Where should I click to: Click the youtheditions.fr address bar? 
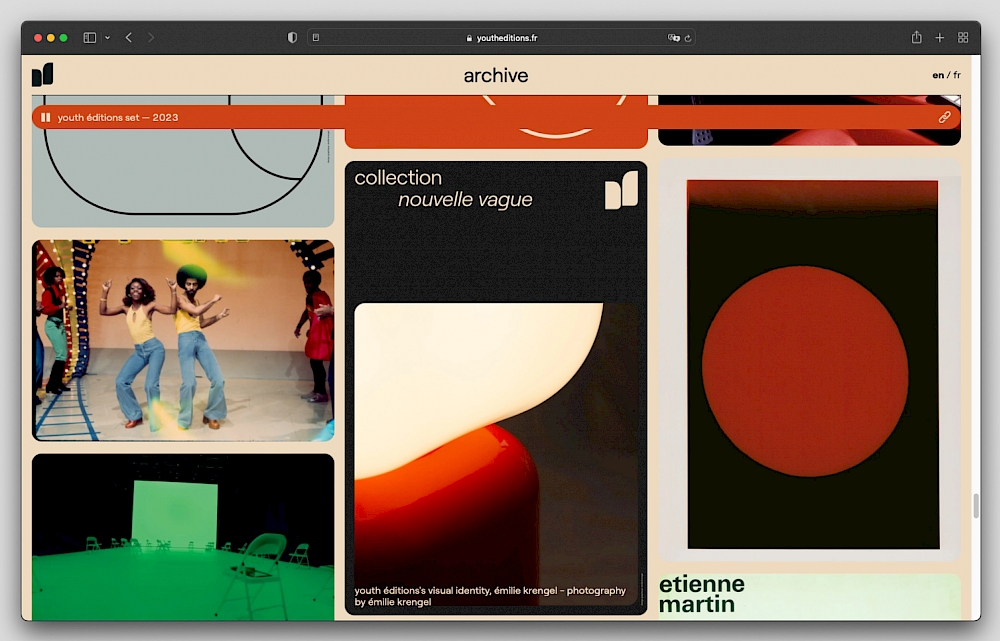click(500, 38)
